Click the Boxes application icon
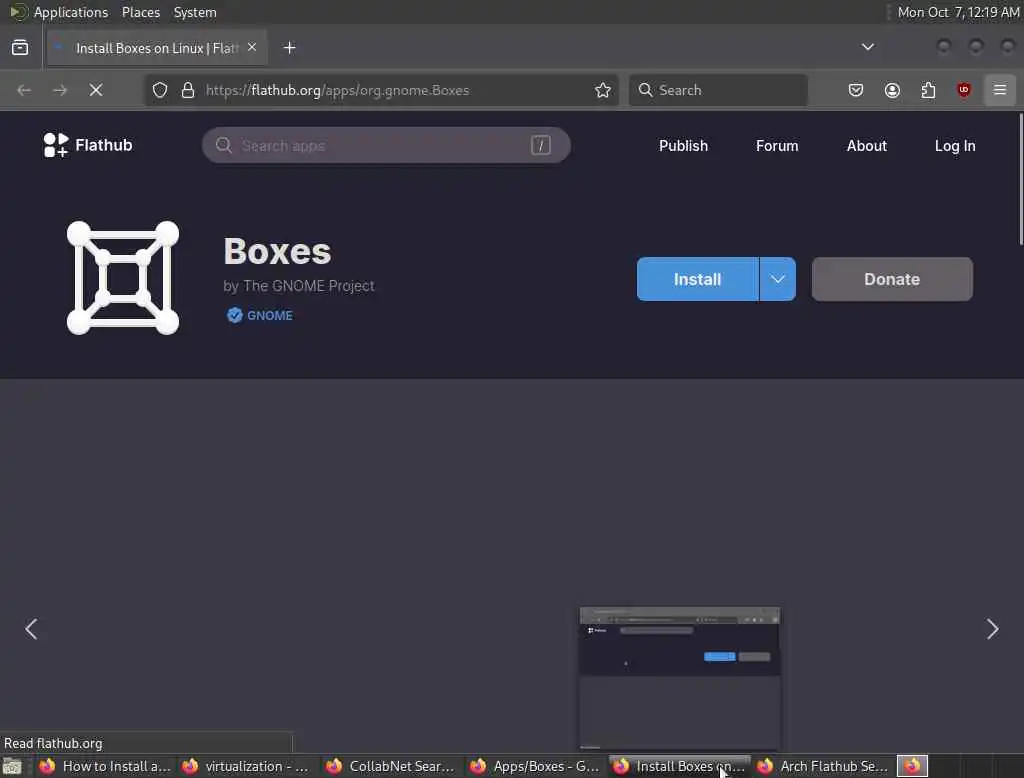 (x=123, y=278)
